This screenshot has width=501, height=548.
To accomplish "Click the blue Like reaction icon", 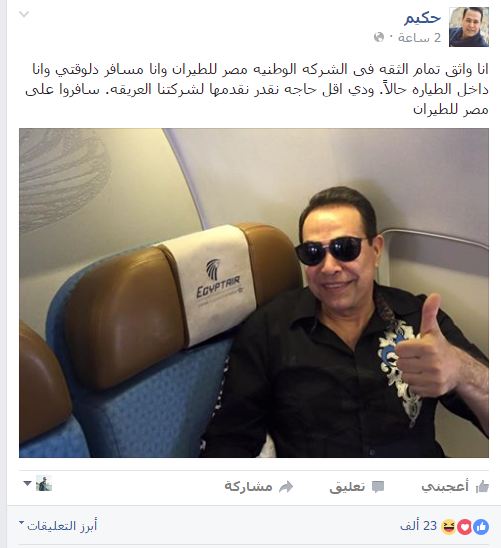I will (x=481, y=527).
